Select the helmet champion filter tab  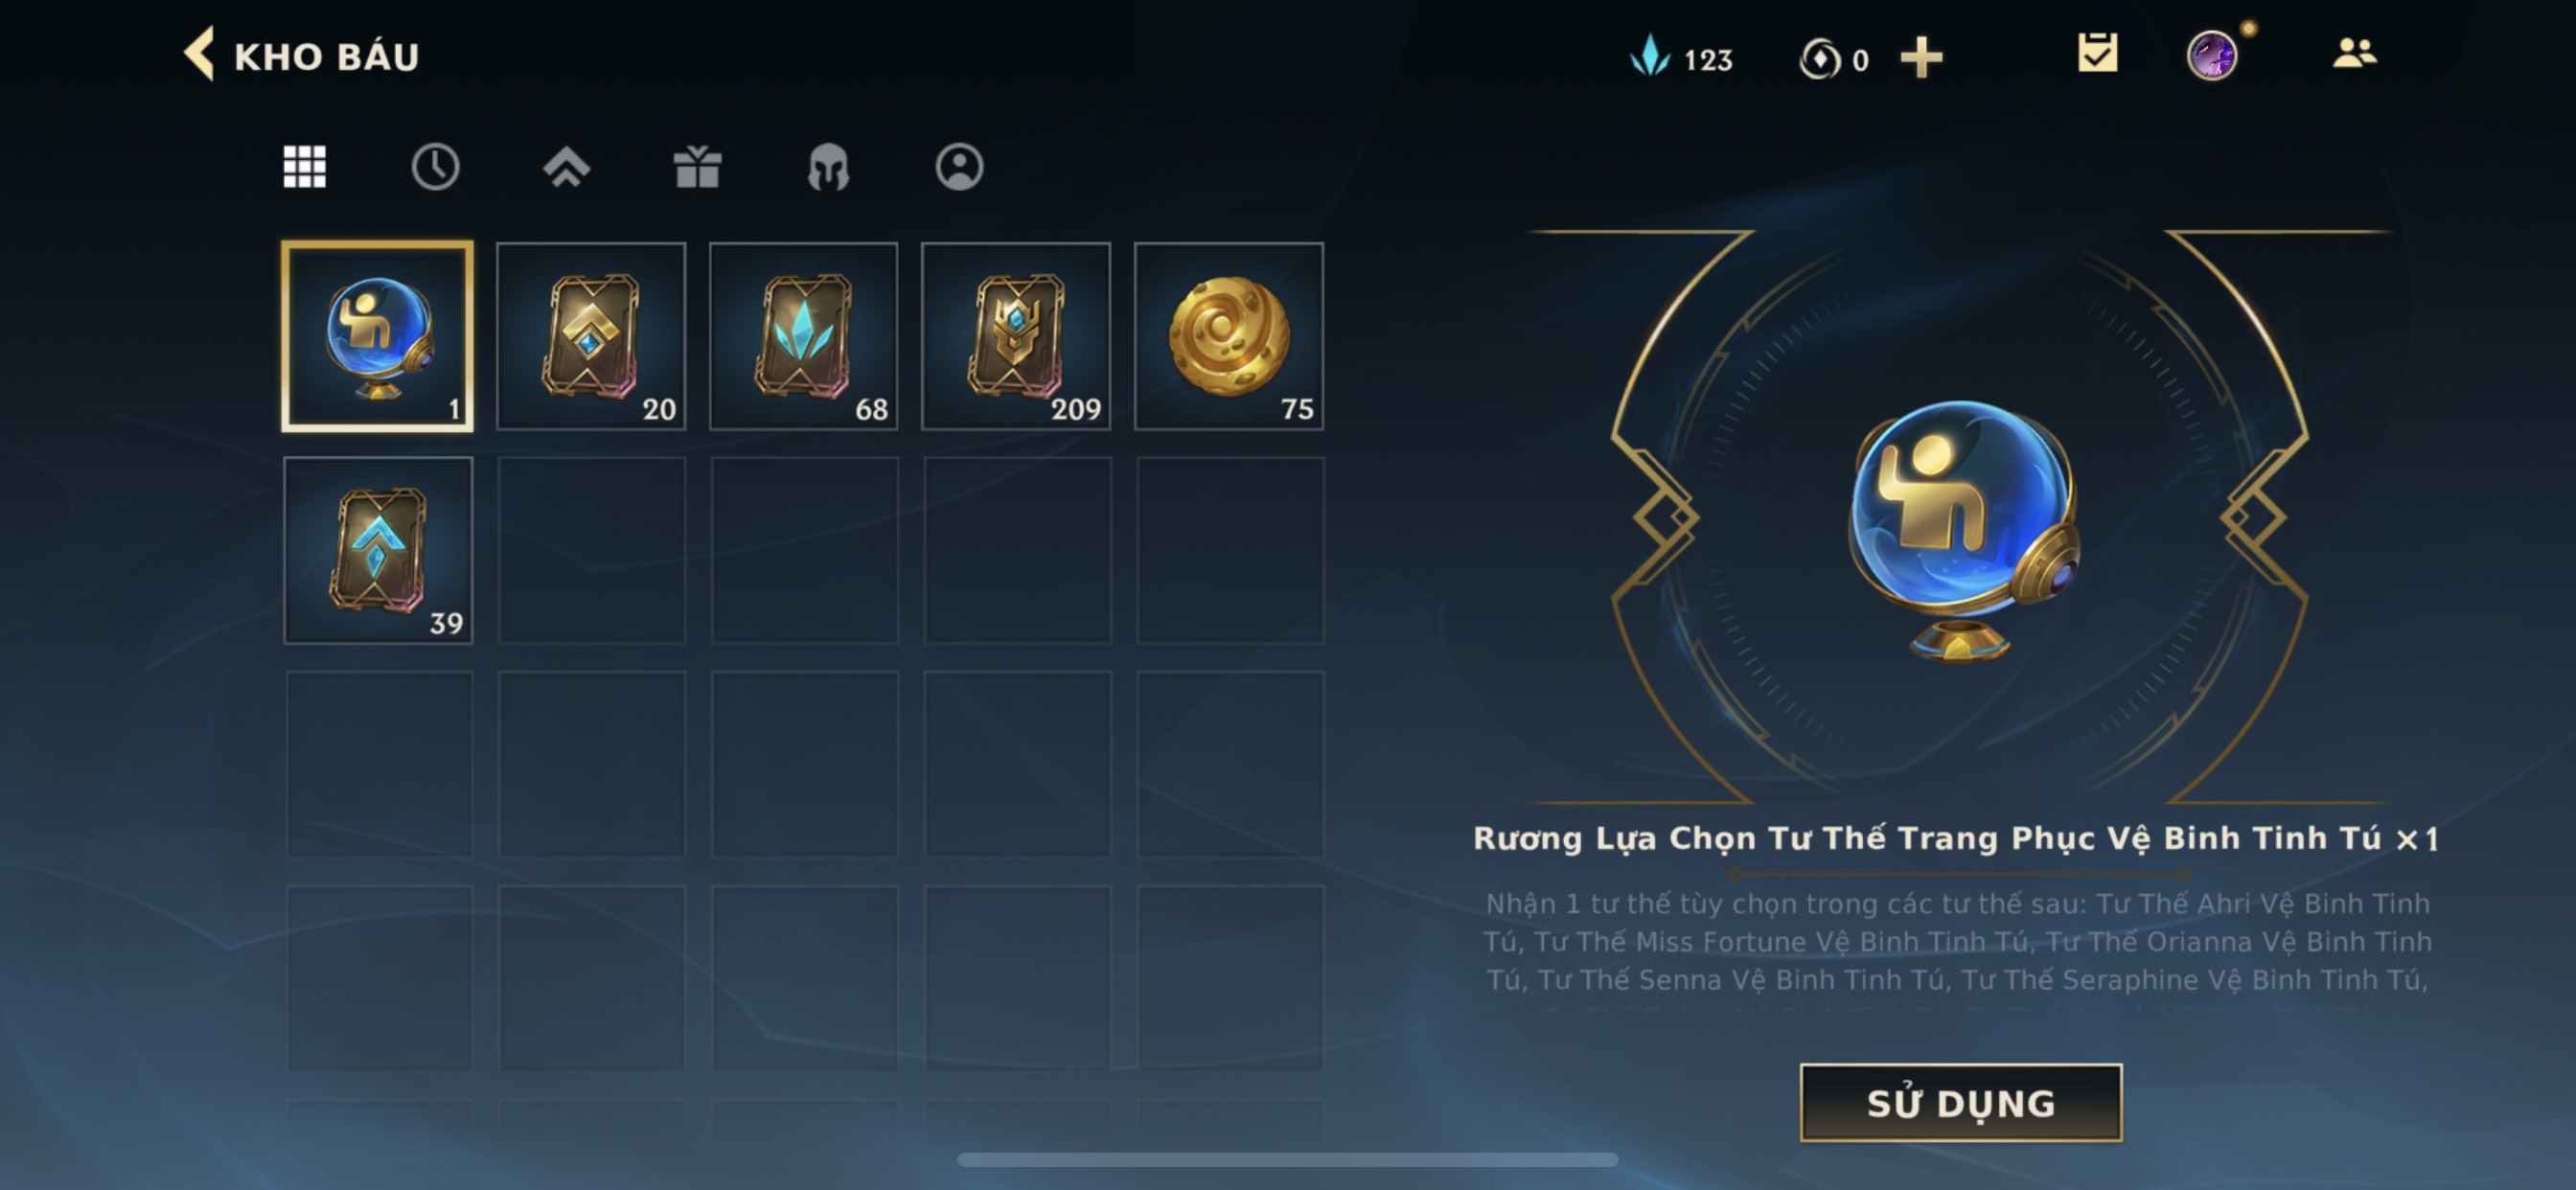pyautogui.click(x=828, y=166)
